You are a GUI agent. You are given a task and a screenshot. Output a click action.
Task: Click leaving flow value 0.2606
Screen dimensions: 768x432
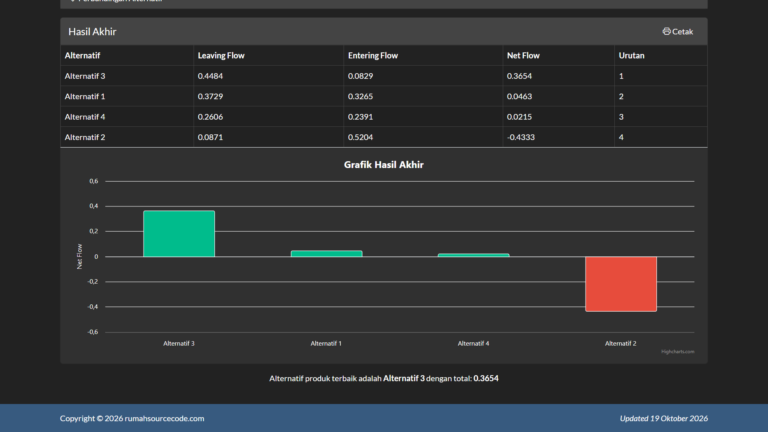[x=210, y=117]
